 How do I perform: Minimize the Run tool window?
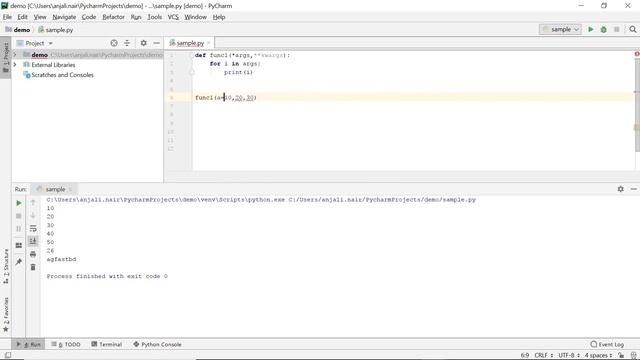point(633,189)
